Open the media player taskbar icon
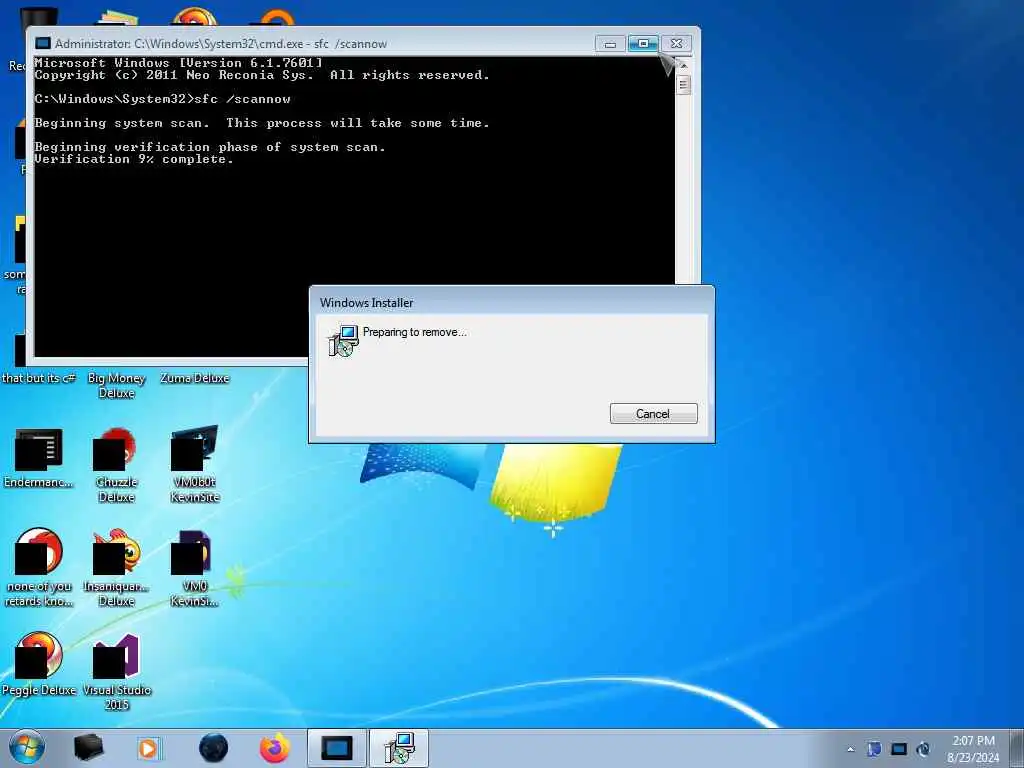 click(149, 748)
